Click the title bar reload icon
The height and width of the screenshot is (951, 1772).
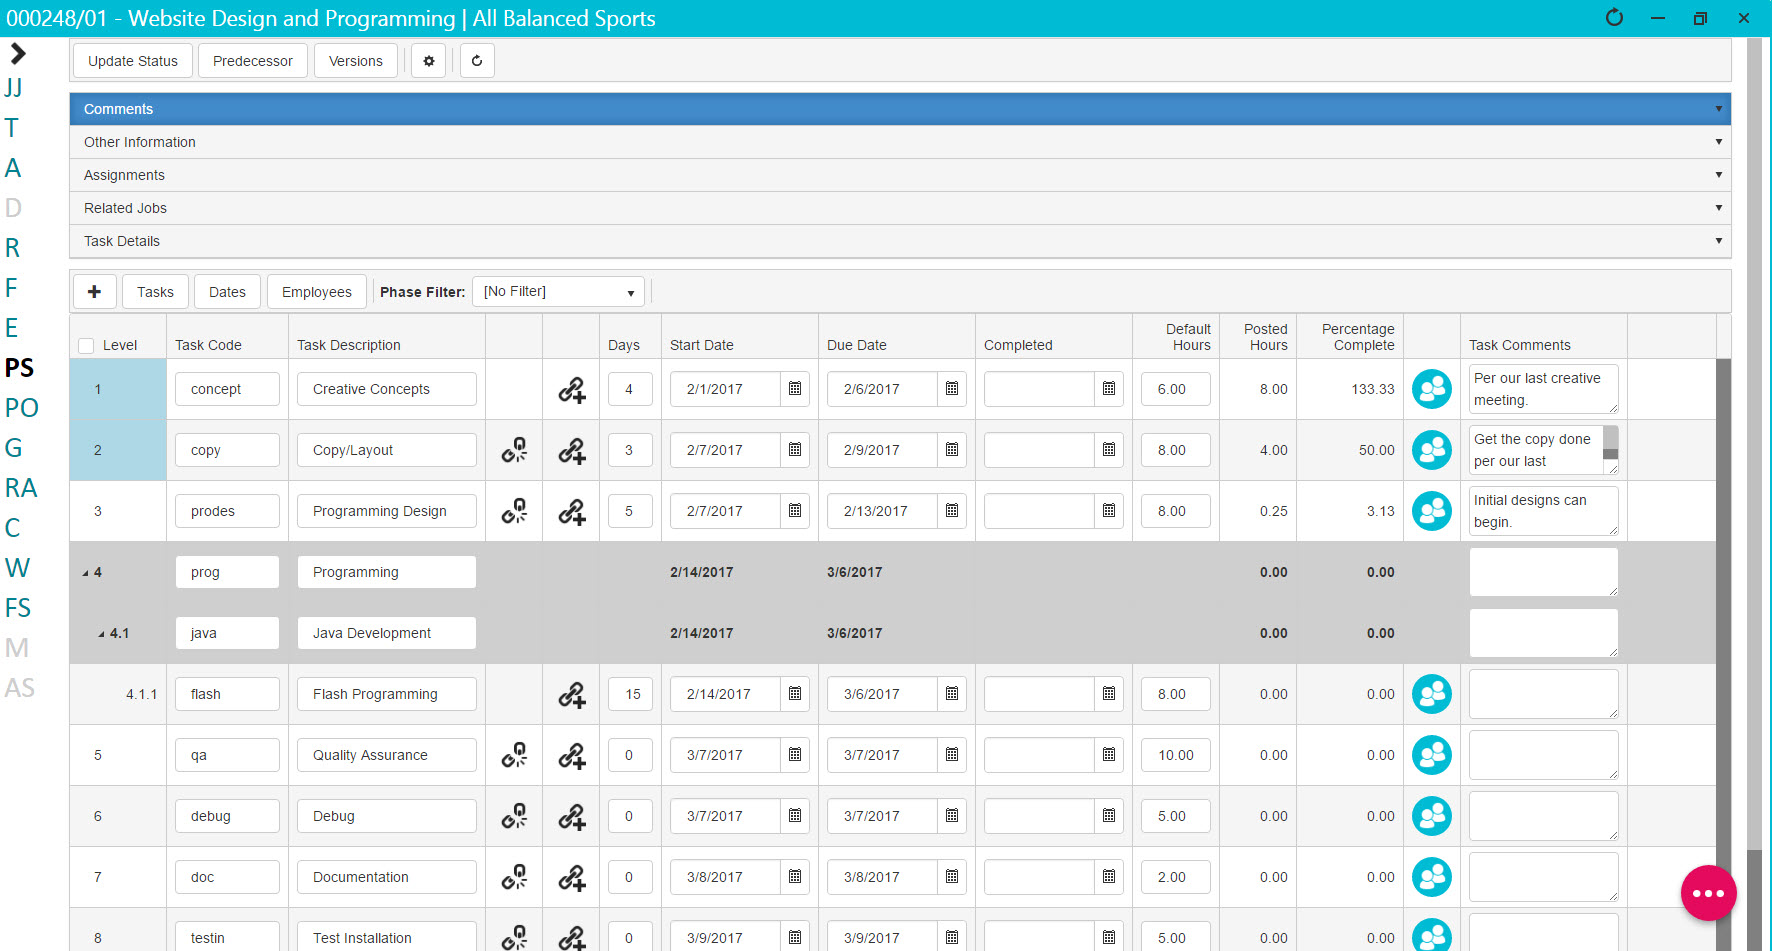point(1614,18)
